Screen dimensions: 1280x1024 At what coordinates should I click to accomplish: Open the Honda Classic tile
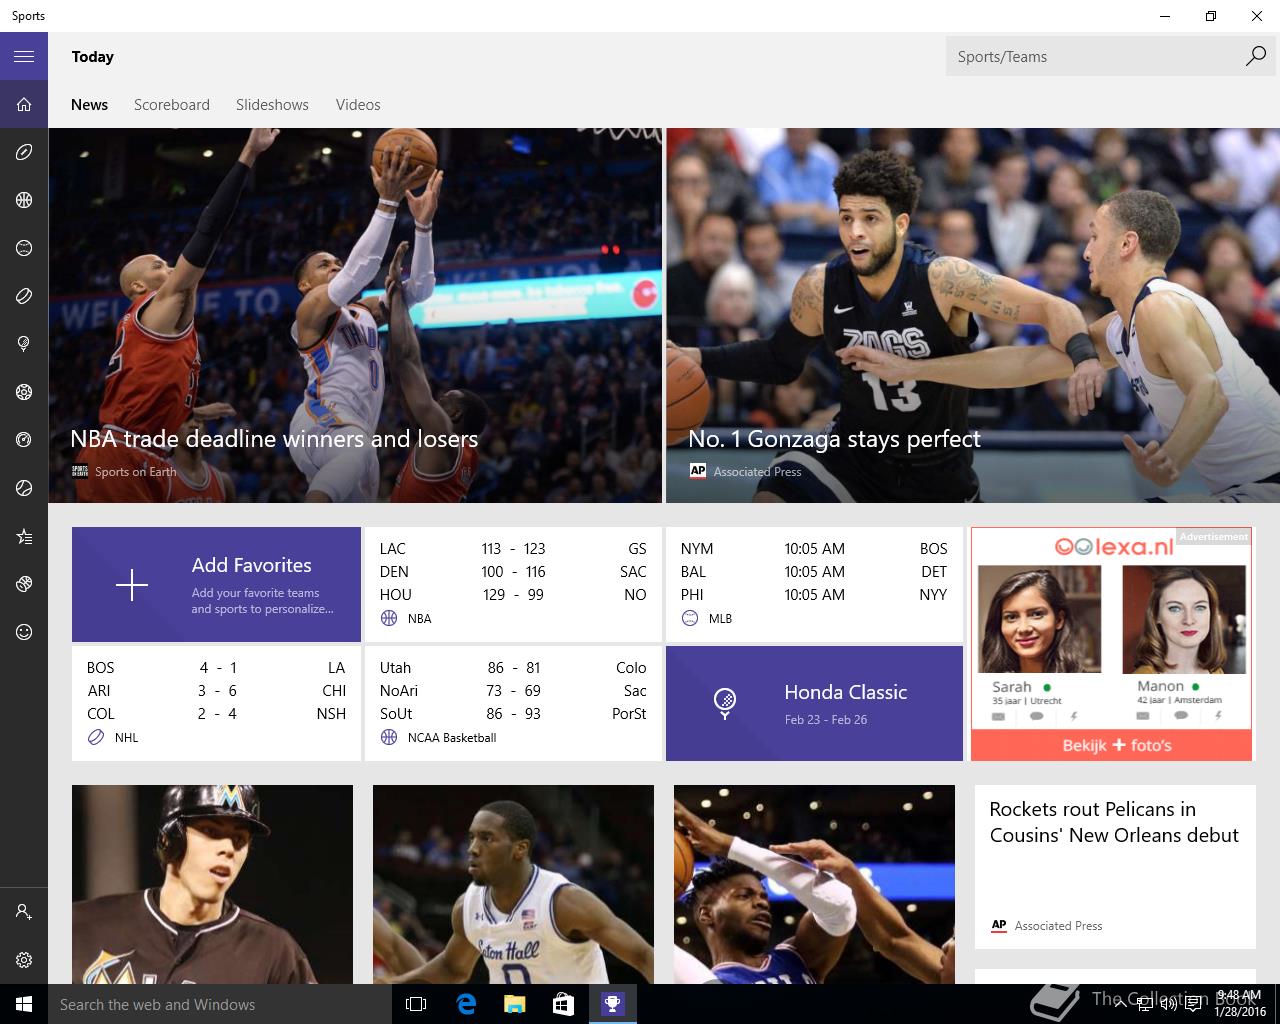814,703
